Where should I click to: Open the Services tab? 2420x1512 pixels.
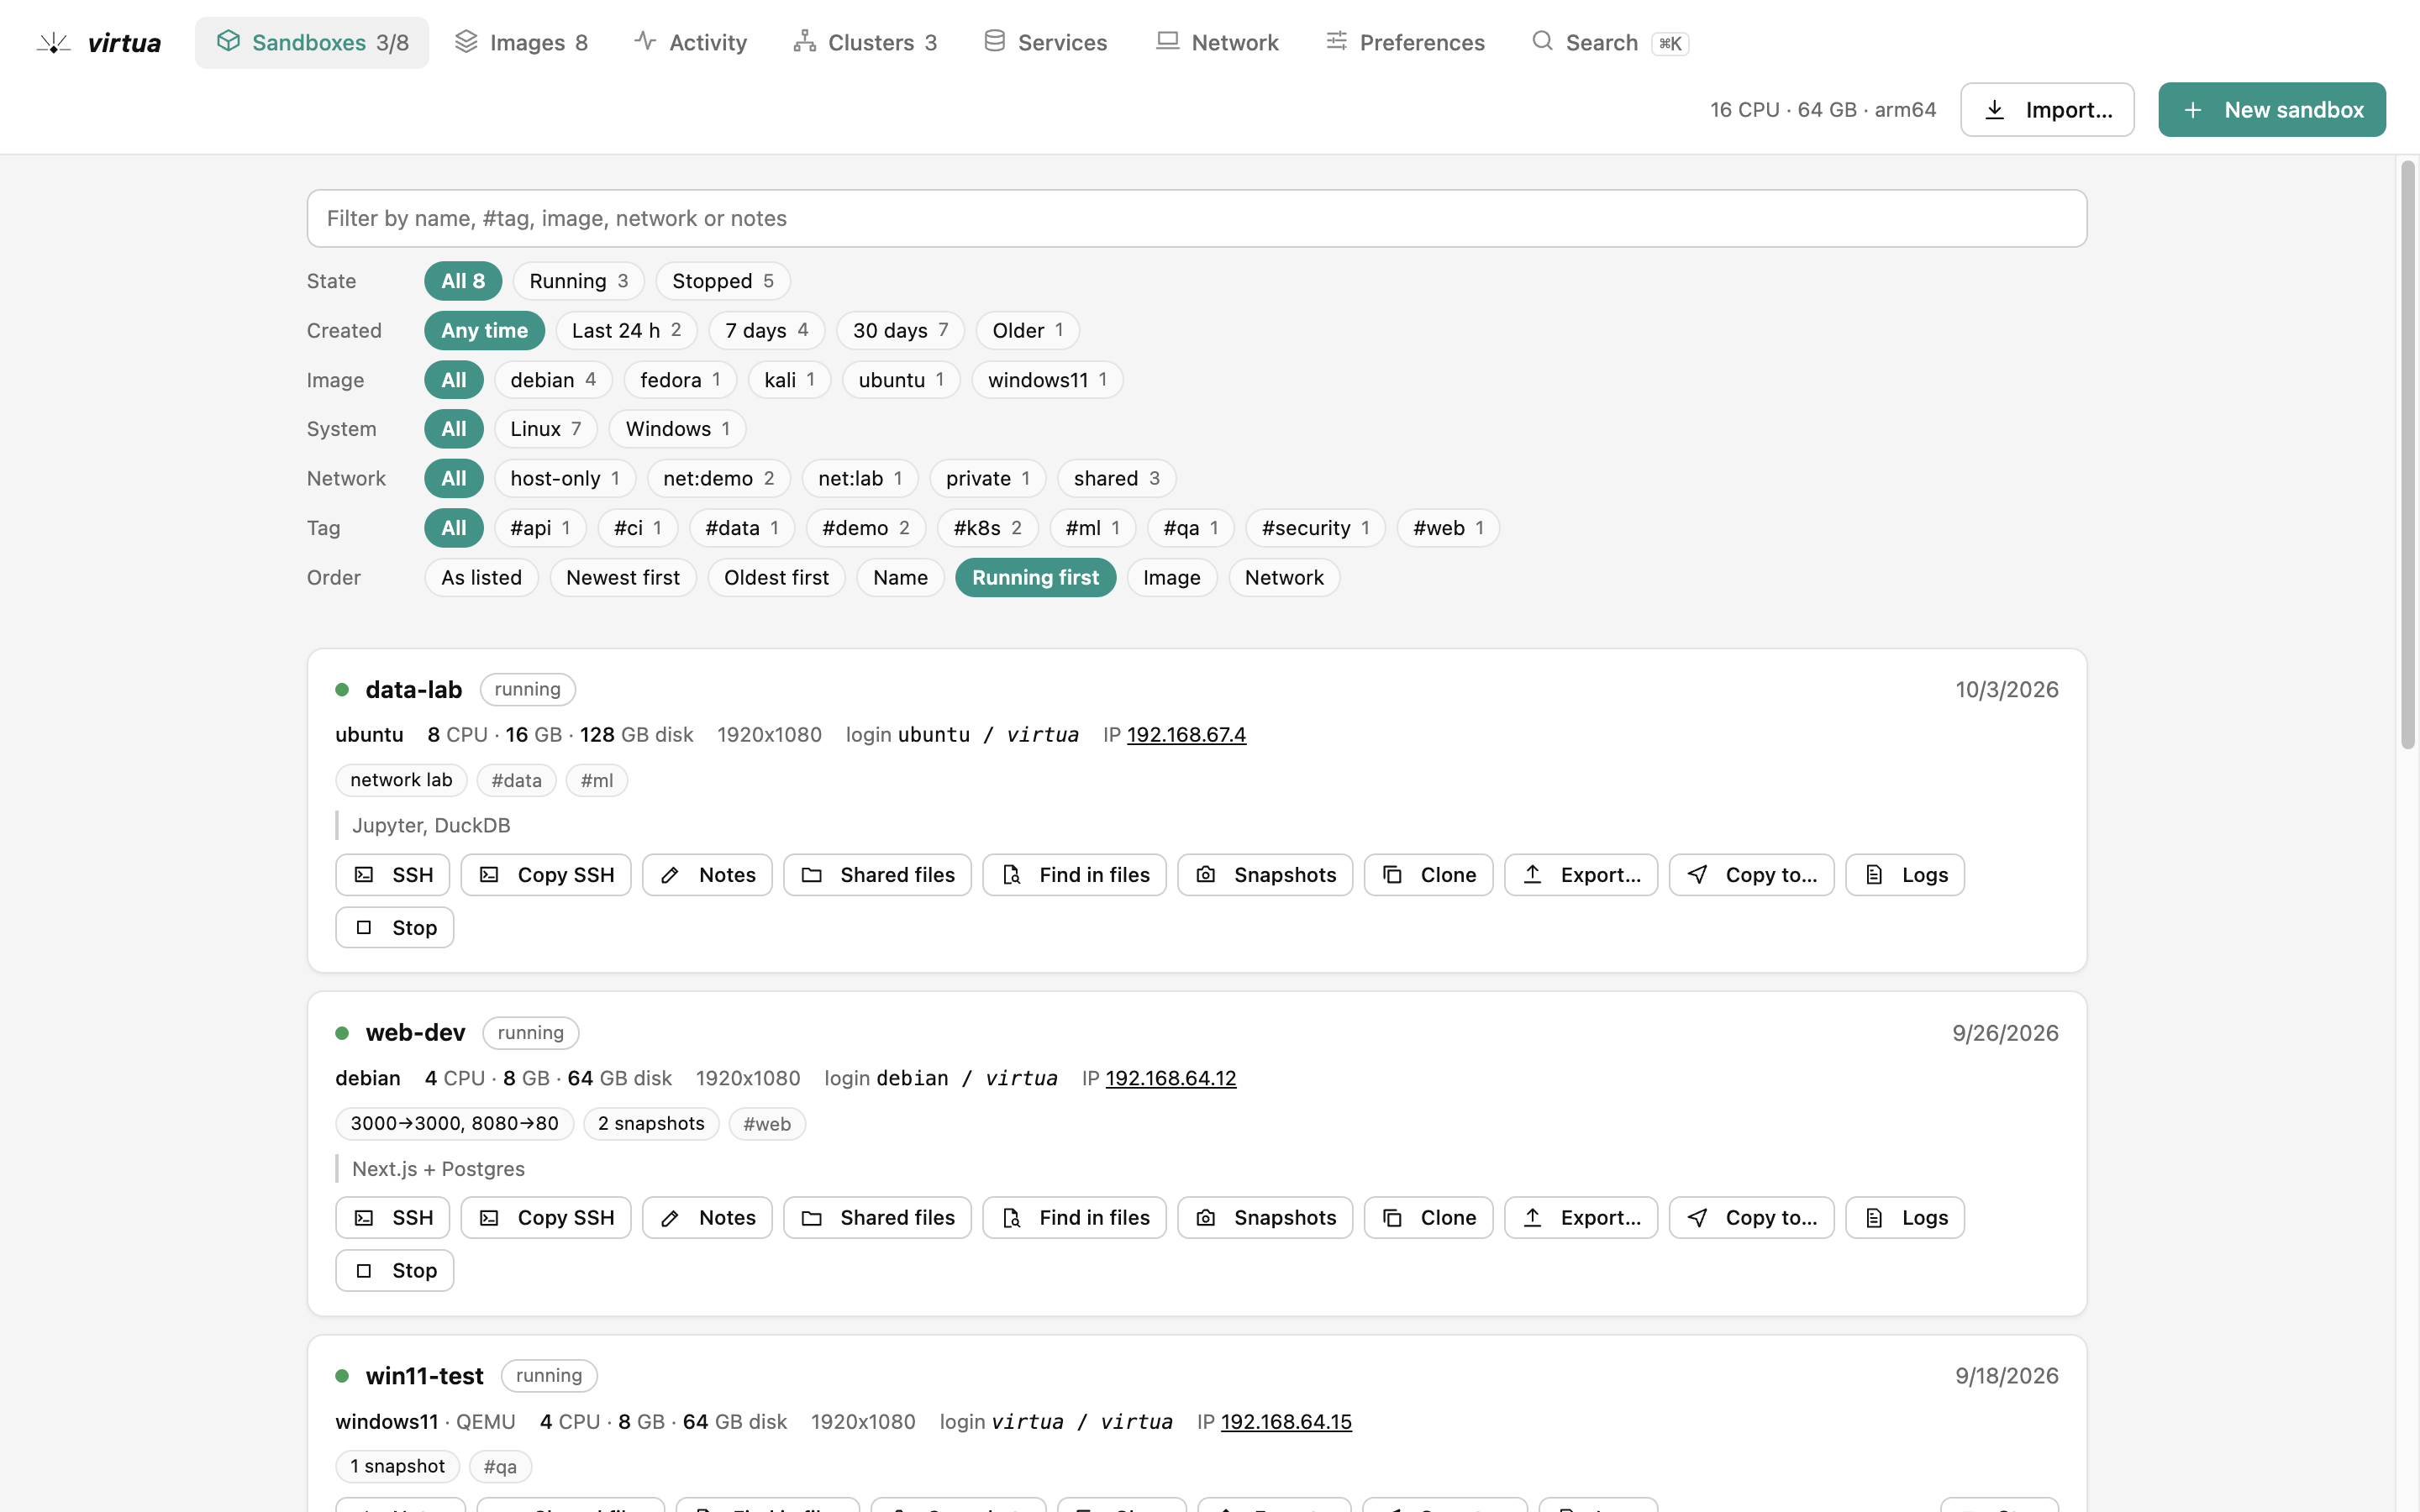(x=1045, y=43)
